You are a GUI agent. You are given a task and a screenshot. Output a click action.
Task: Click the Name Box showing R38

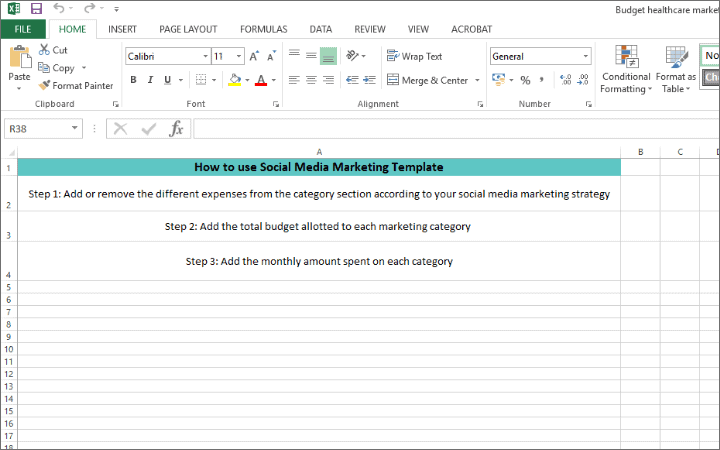[36, 128]
